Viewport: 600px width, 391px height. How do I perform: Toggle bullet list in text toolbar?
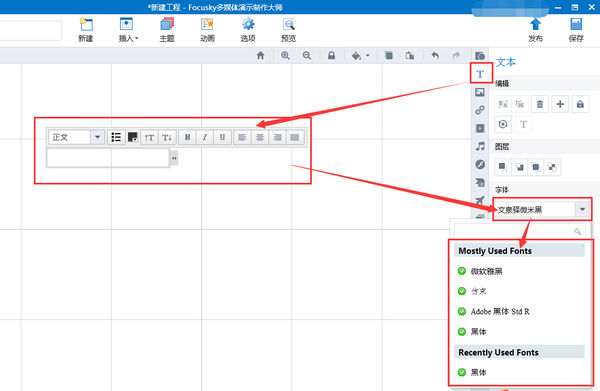(116, 137)
